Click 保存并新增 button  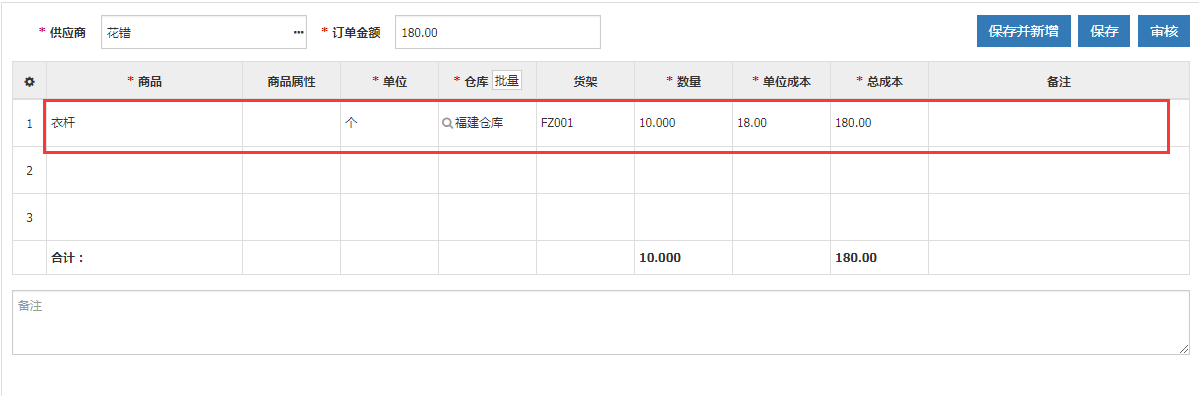[x=1023, y=31]
